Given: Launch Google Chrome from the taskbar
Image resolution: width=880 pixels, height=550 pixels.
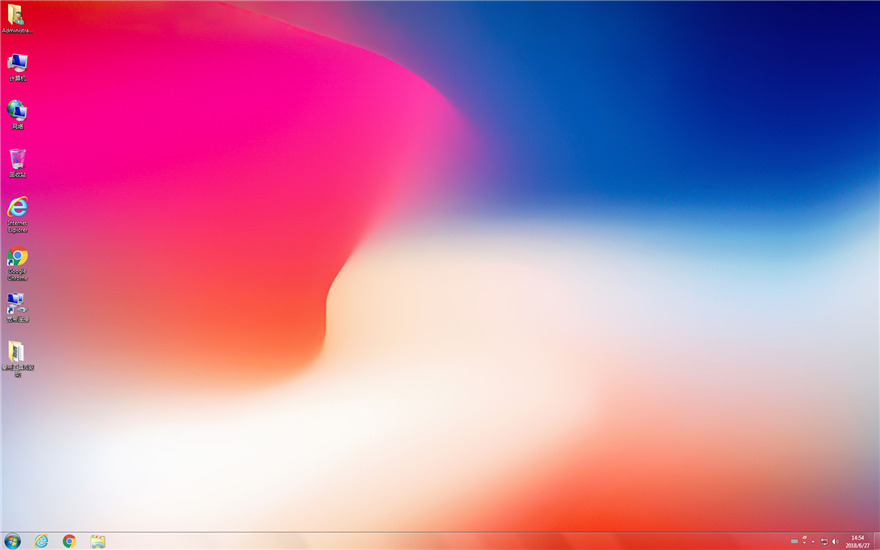Looking at the screenshot, I should pos(70,541).
